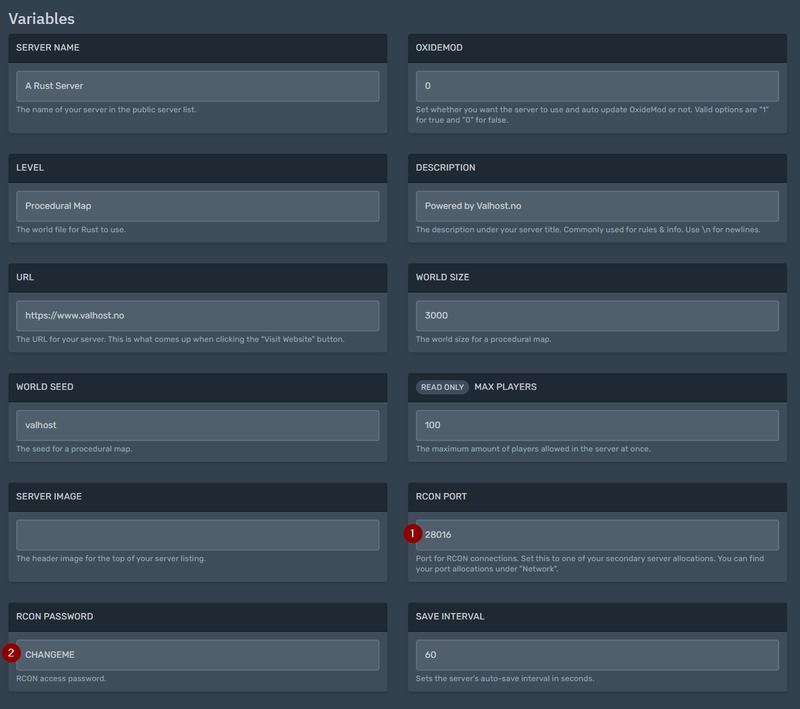
Task: Edit the Description input field
Action: [597, 206]
